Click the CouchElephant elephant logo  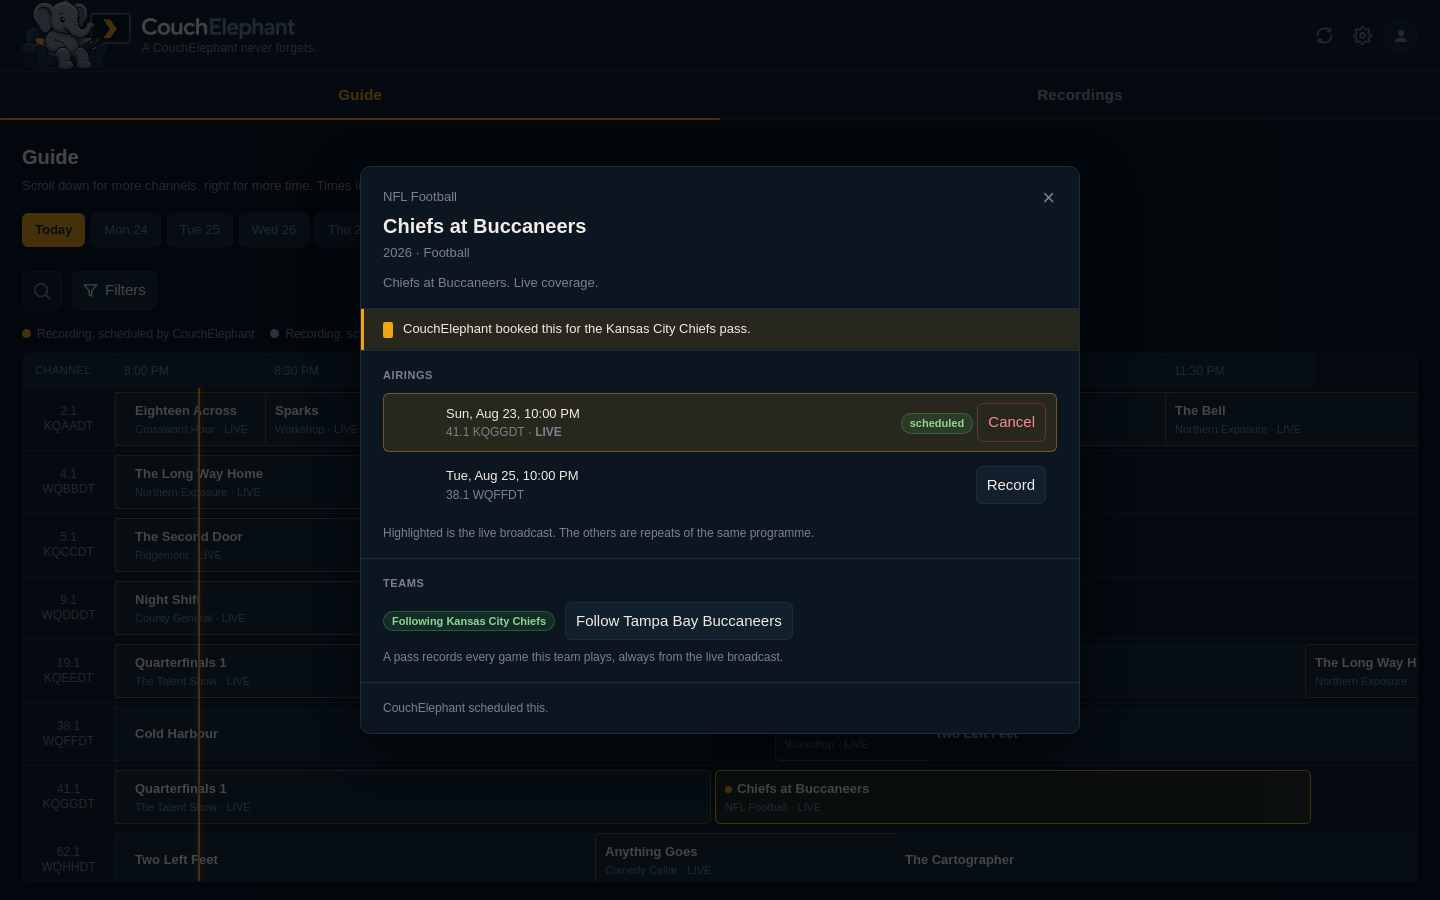[x=76, y=35]
